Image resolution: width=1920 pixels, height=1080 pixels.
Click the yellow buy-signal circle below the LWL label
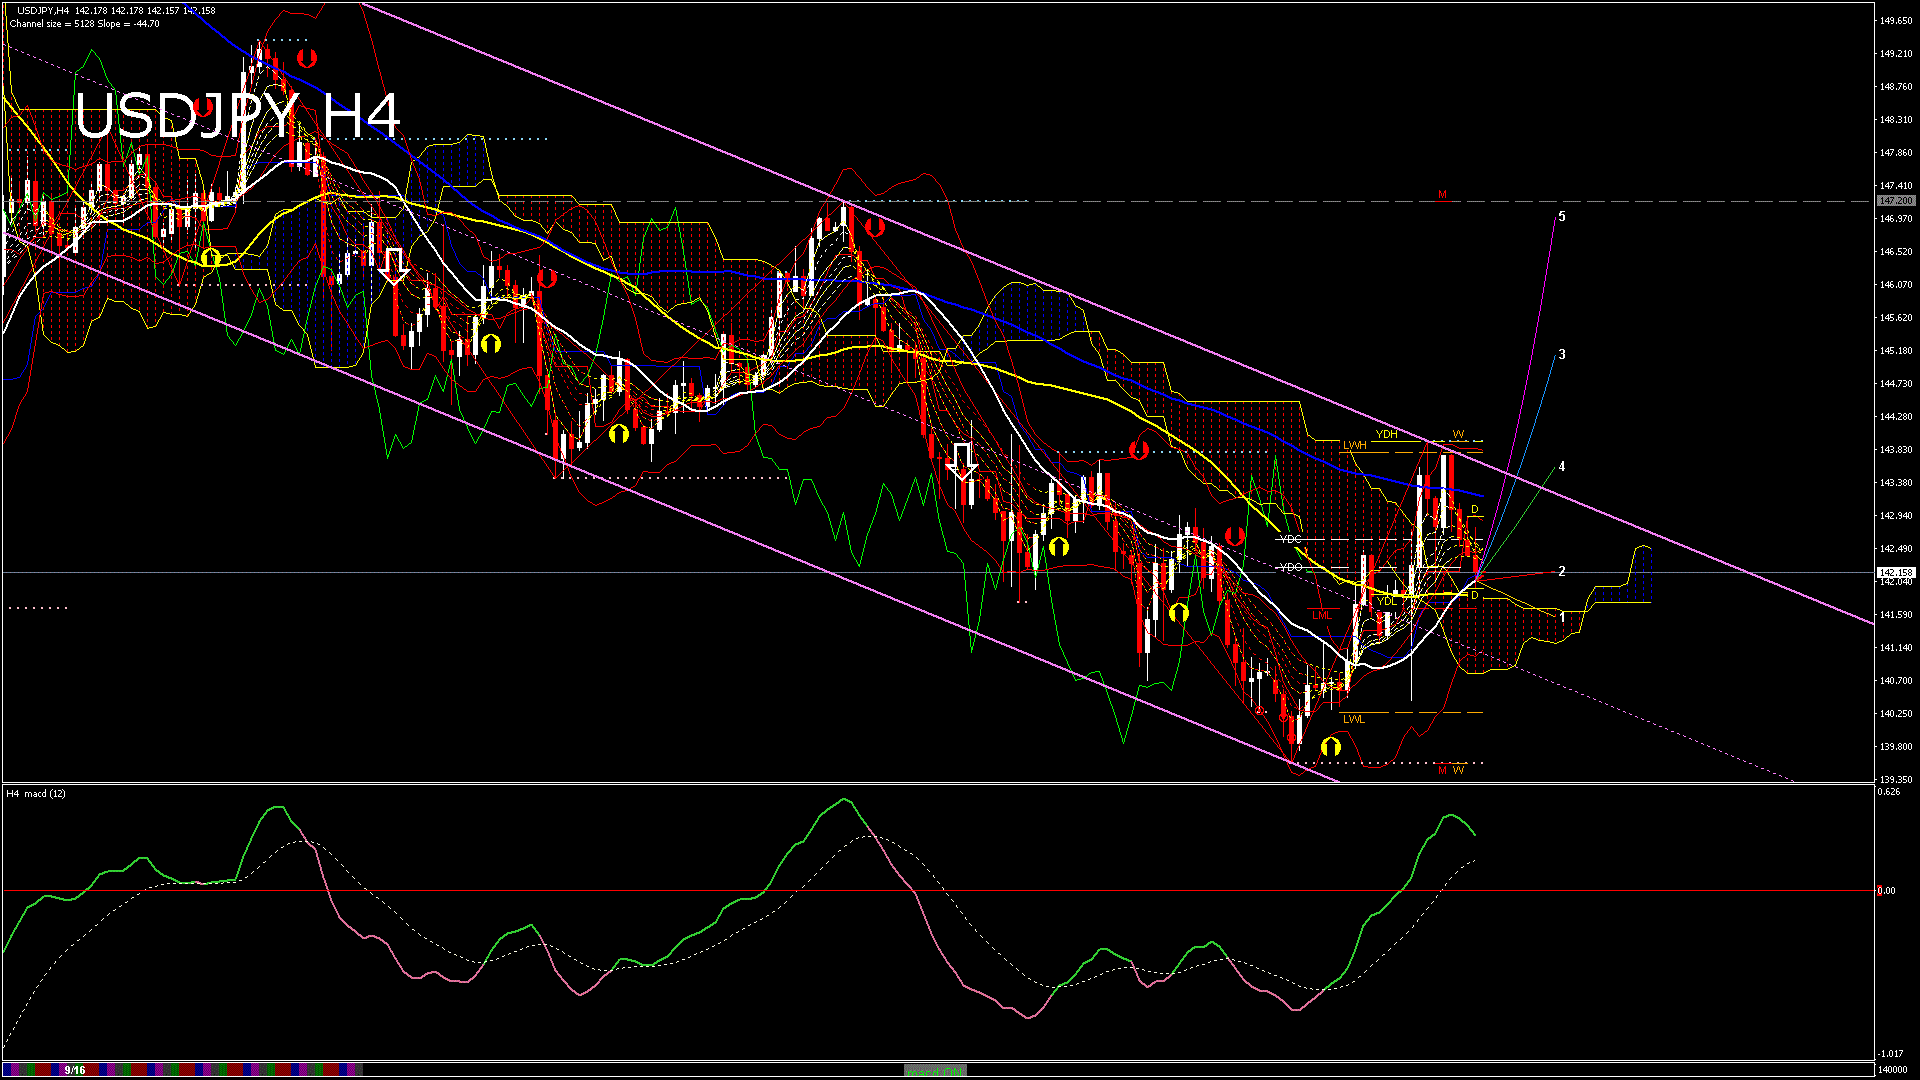[x=1330, y=746]
